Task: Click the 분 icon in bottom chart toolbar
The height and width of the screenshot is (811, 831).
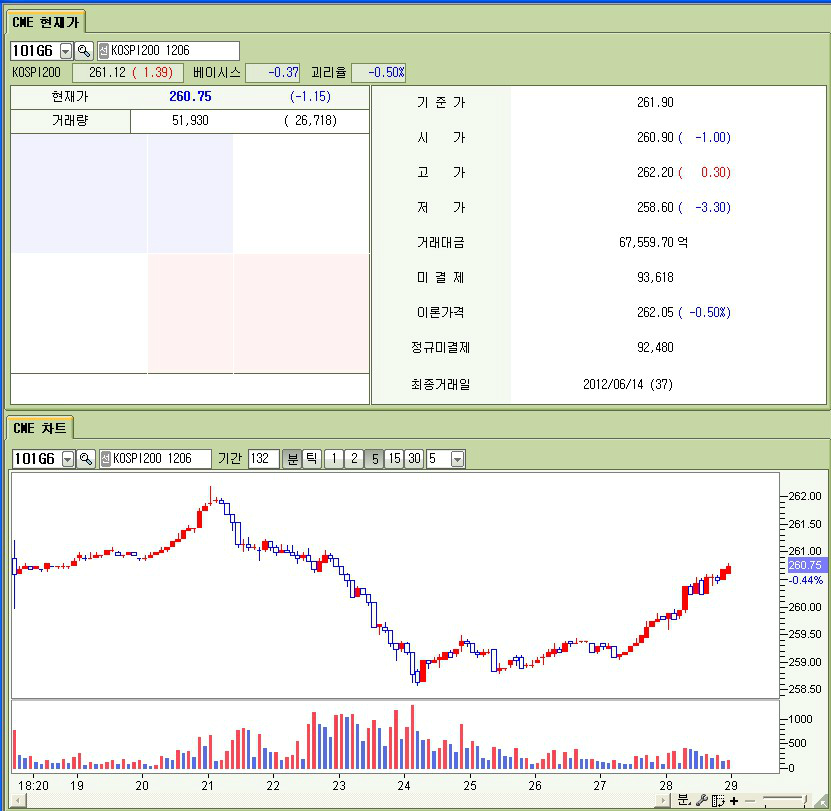Action: (x=683, y=800)
